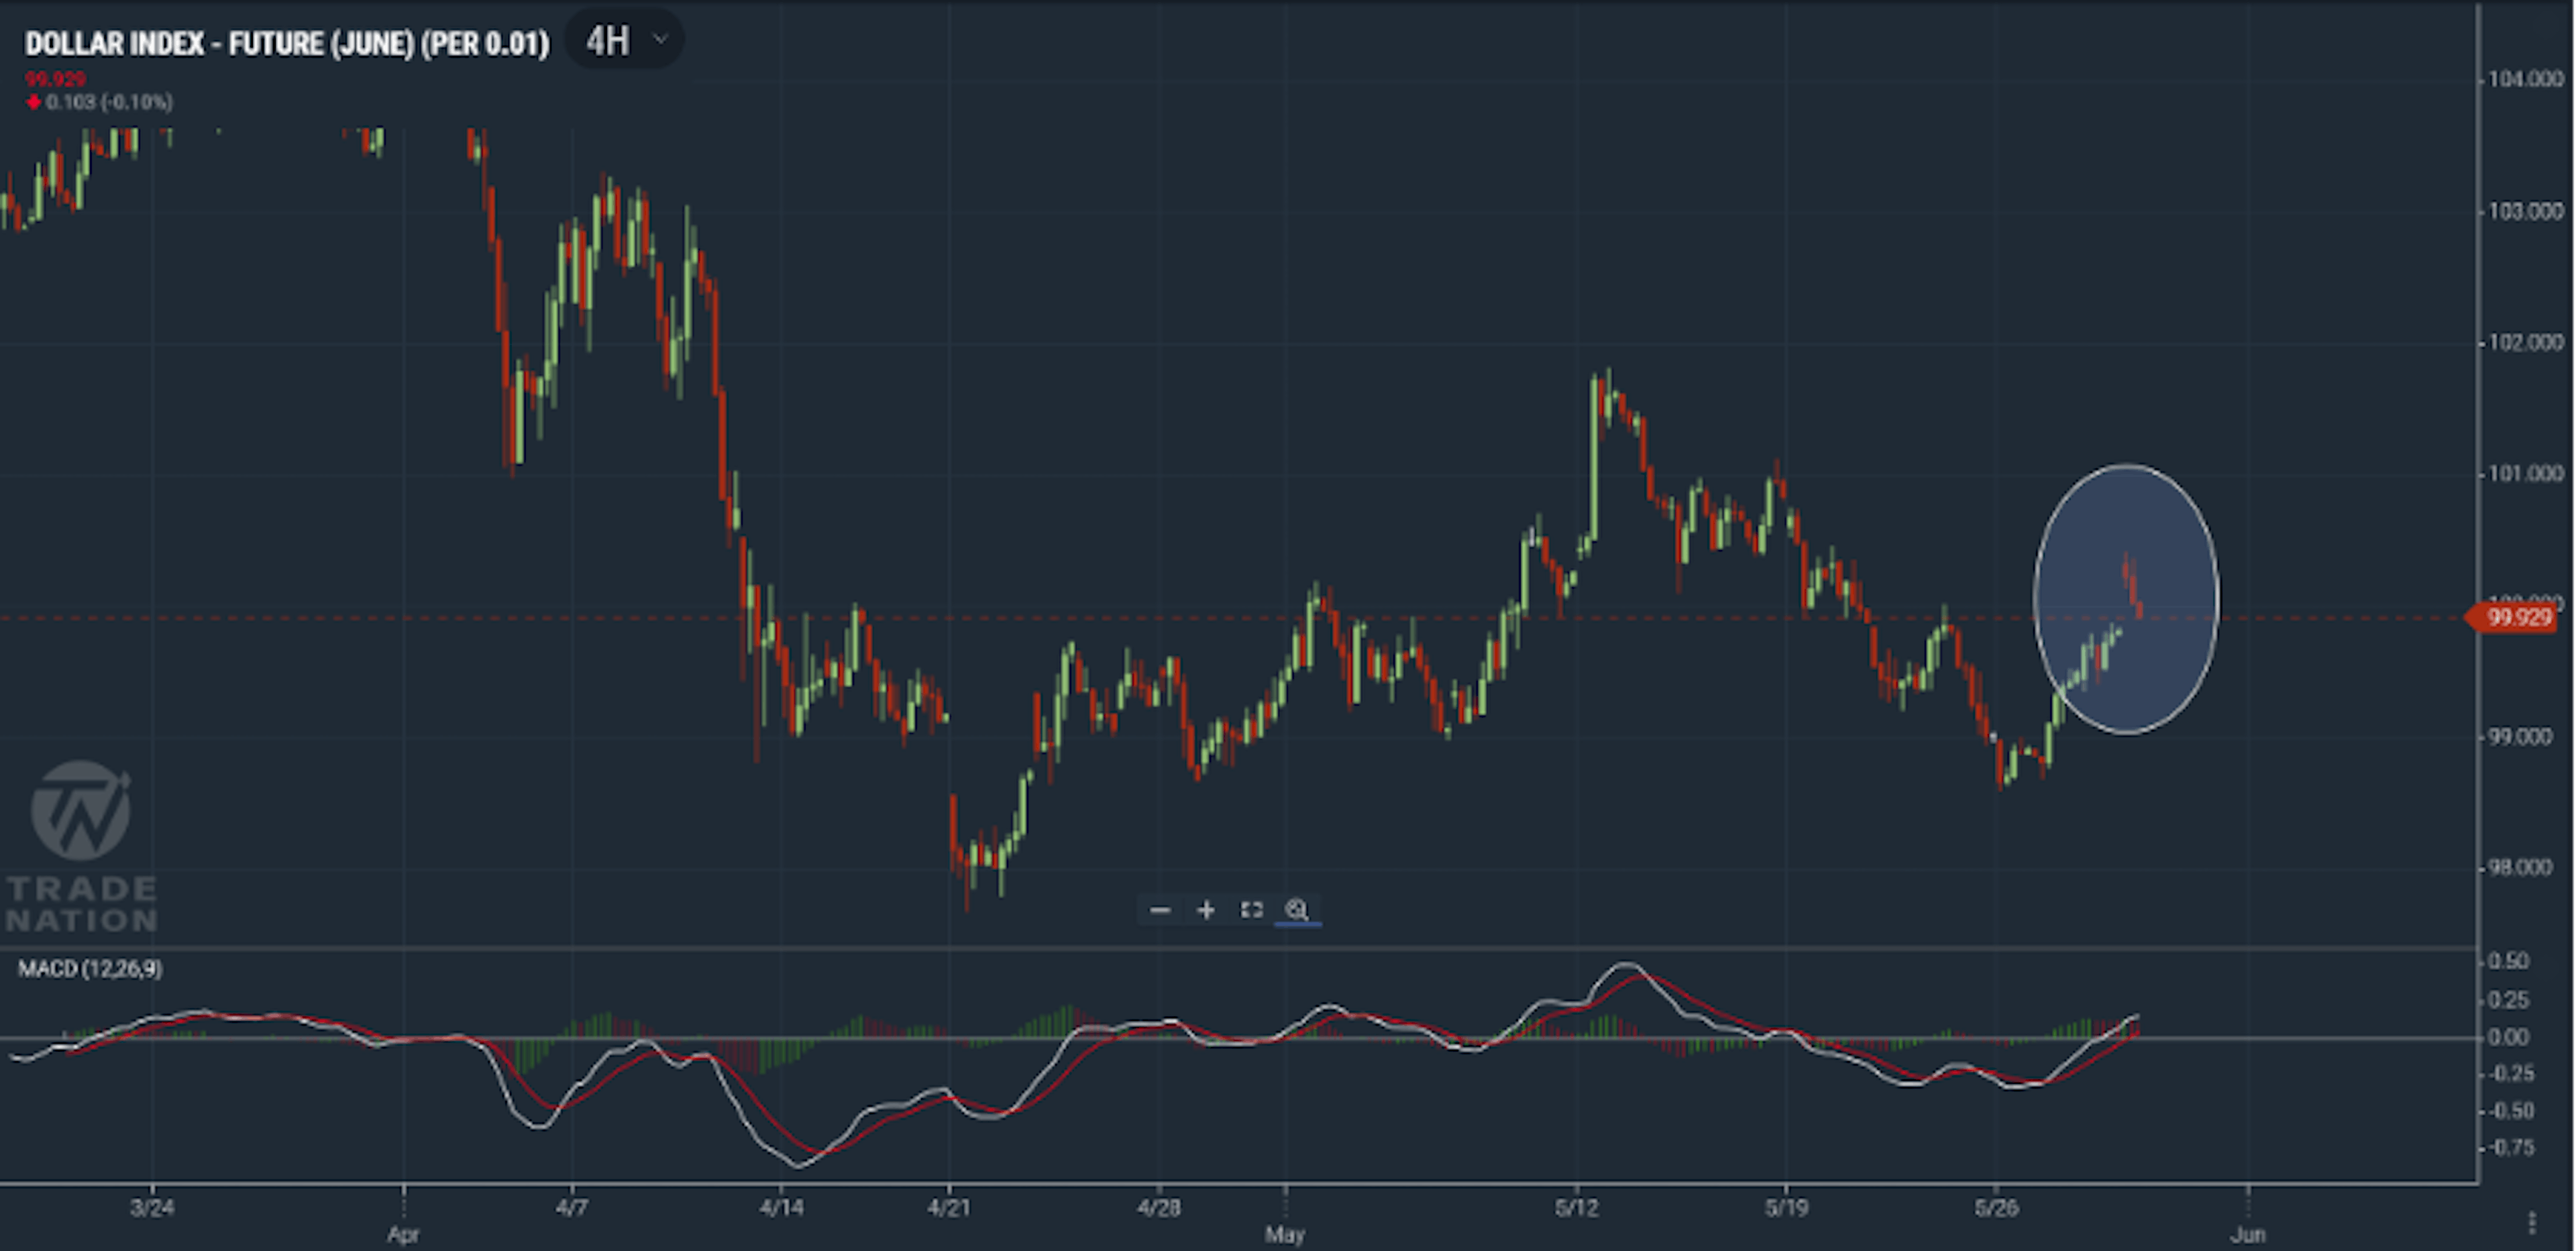
Task: Click the 4/7 date axis label
Action: (x=572, y=1207)
